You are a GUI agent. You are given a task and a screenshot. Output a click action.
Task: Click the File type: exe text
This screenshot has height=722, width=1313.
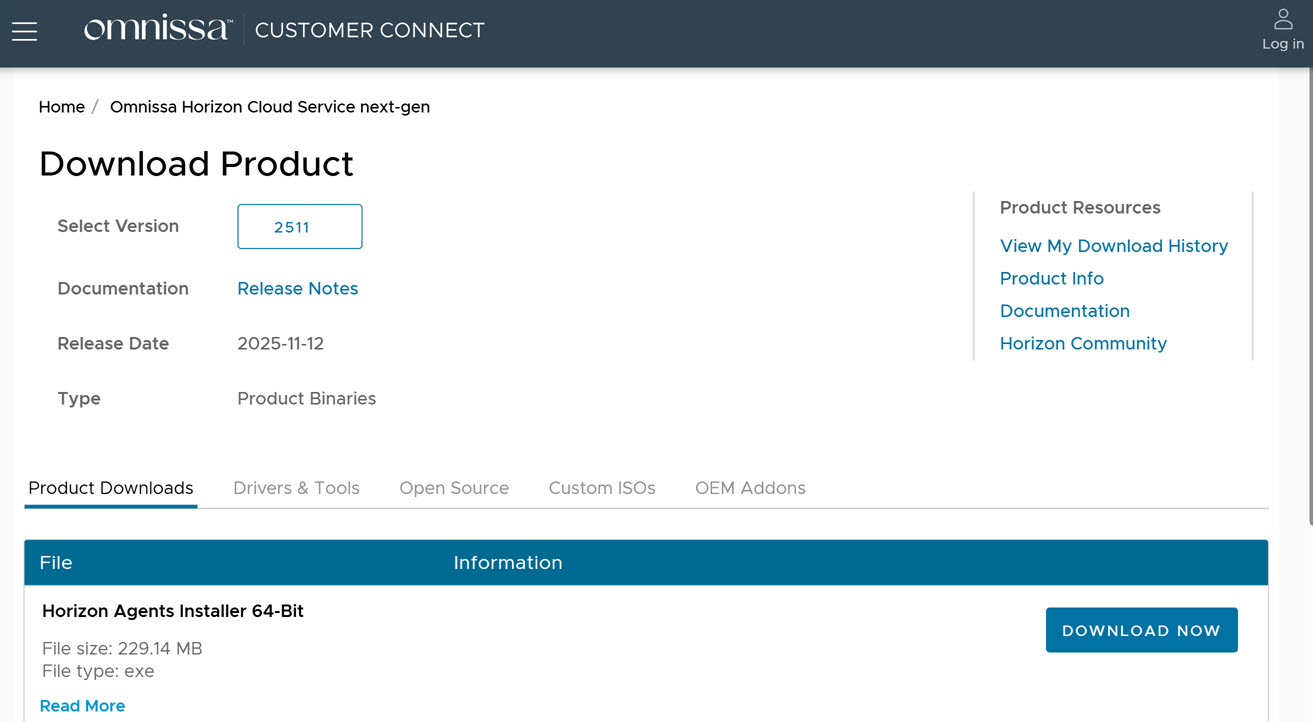coord(98,671)
